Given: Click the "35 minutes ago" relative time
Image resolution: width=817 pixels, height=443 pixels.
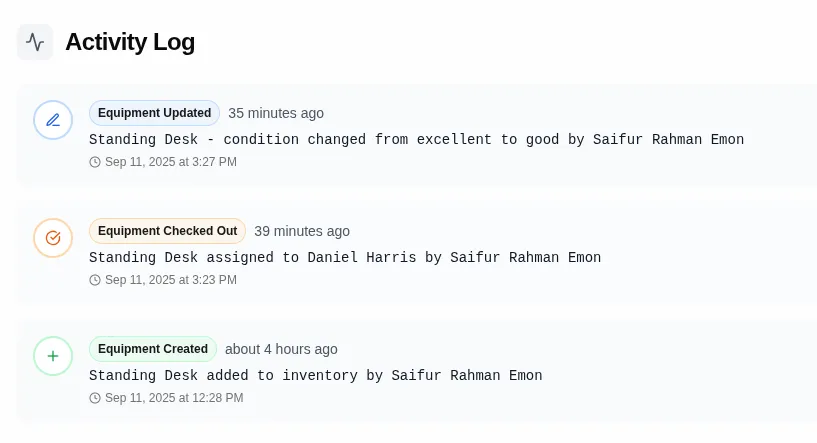Looking at the screenshot, I should [x=276, y=113].
